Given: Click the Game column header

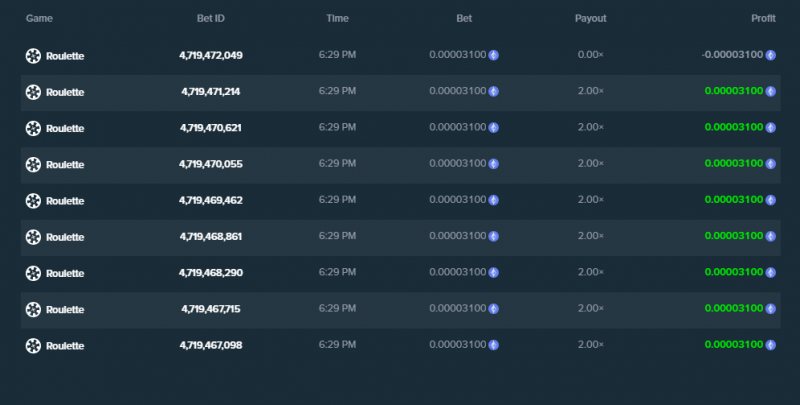Looking at the screenshot, I should tap(39, 18).
